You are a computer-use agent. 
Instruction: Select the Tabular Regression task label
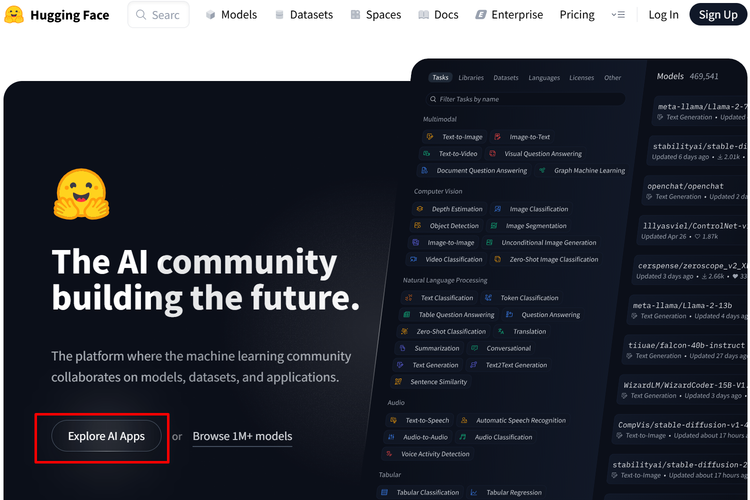click(514, 492)
